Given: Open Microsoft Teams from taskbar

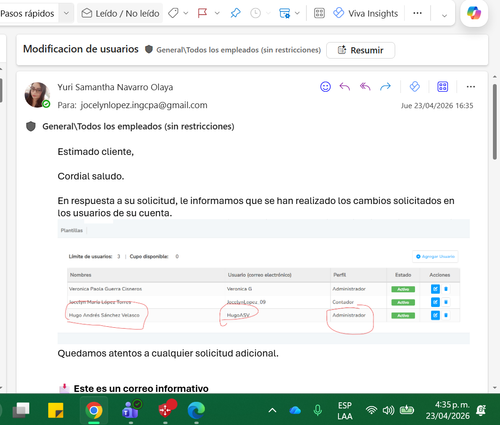Looking at the screenshot, I should tap(131, 410).
